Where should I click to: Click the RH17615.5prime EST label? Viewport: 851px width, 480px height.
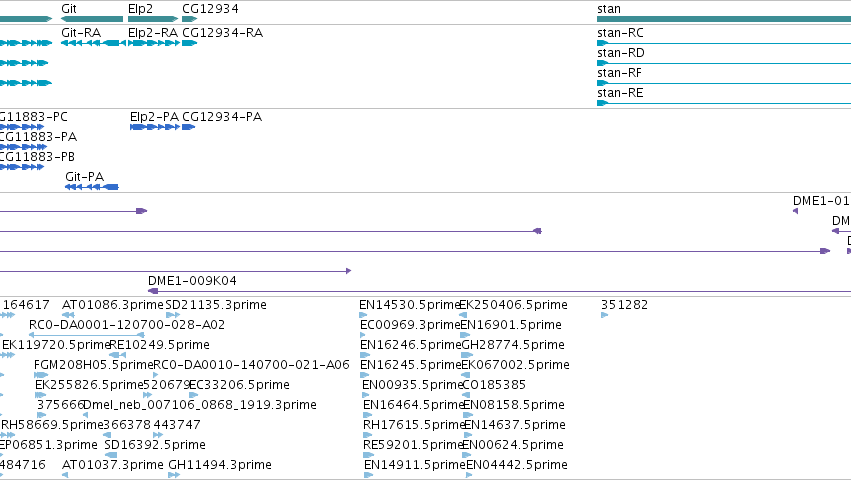414,425
